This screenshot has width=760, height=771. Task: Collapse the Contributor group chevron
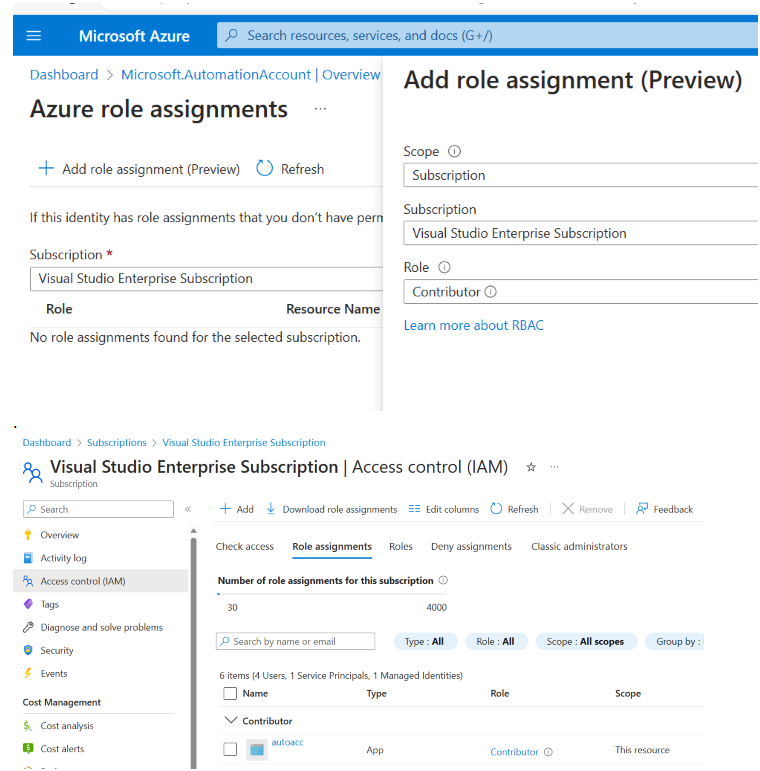point(230,720)
